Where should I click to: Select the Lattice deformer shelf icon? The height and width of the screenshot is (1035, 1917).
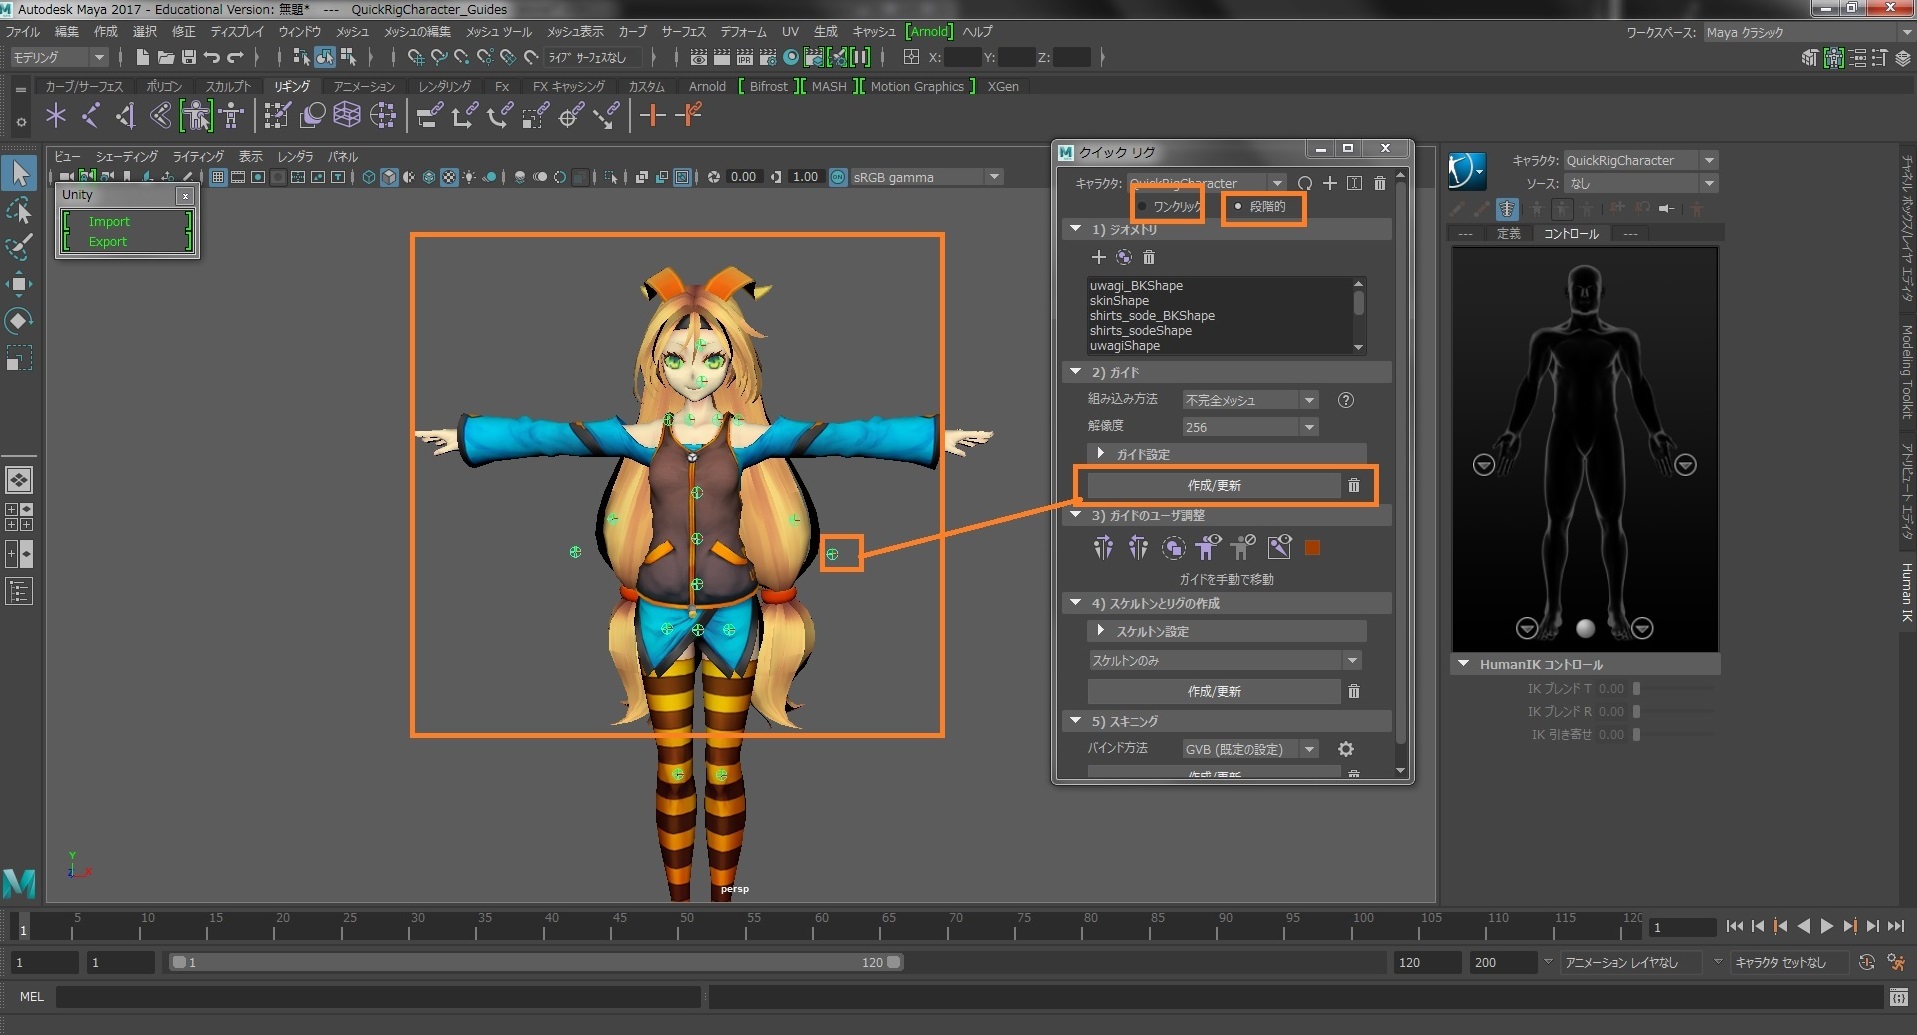346,116
